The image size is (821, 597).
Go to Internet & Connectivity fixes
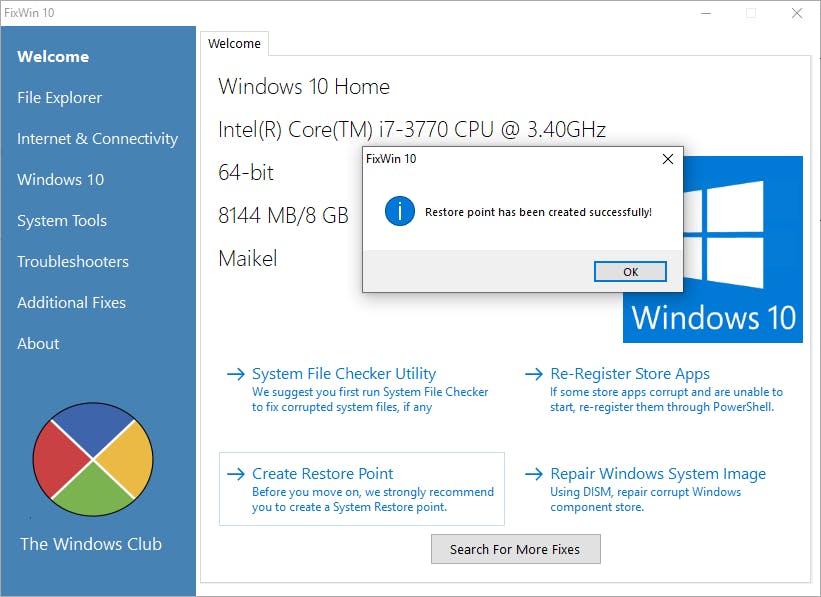click(x=97, y=139)
